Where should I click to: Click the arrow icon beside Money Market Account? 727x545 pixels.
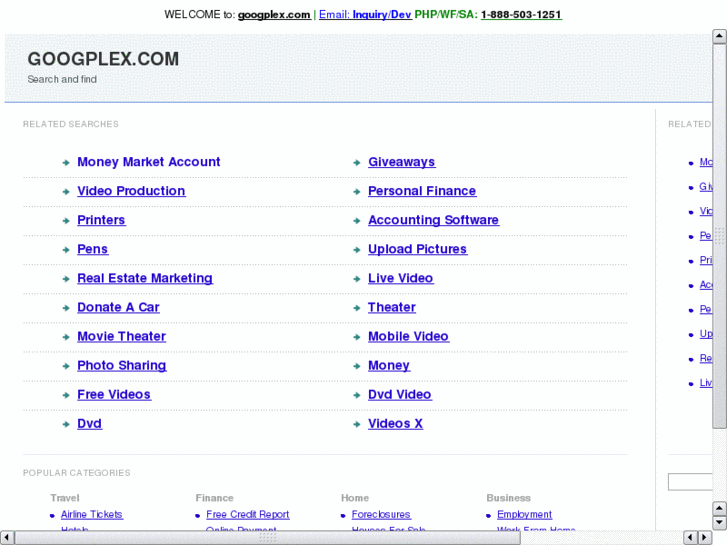coord(66,163)
